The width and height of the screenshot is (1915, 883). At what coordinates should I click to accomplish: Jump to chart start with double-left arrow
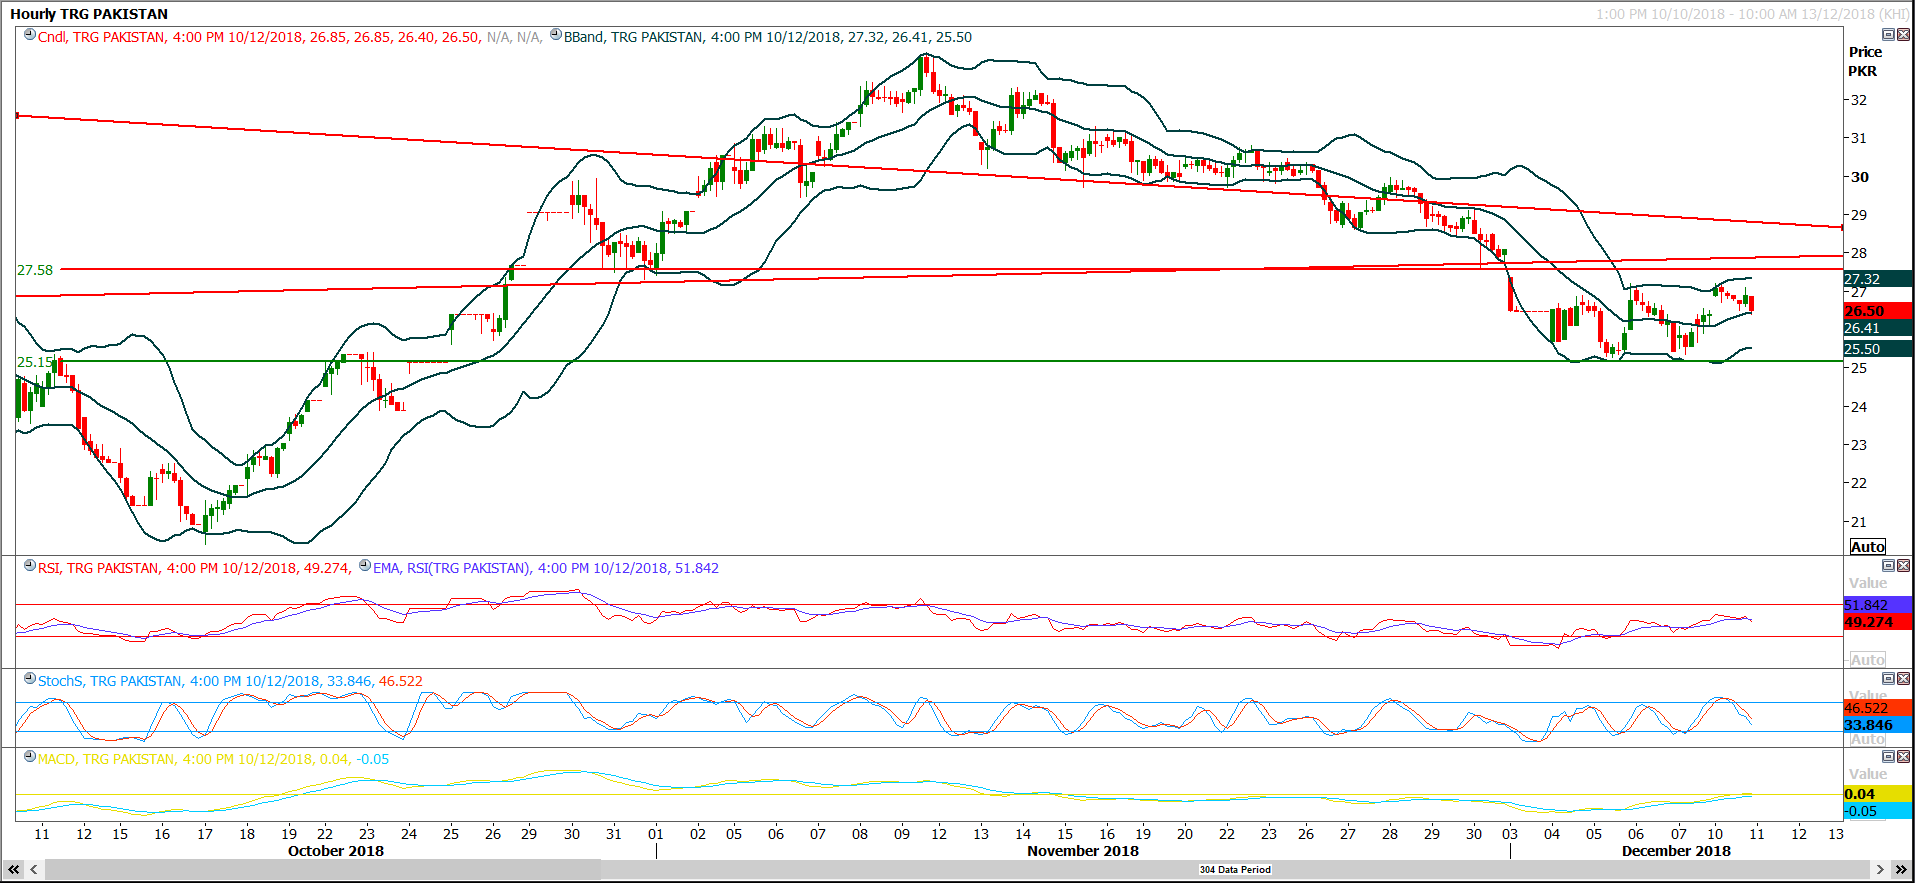(14, 870)
